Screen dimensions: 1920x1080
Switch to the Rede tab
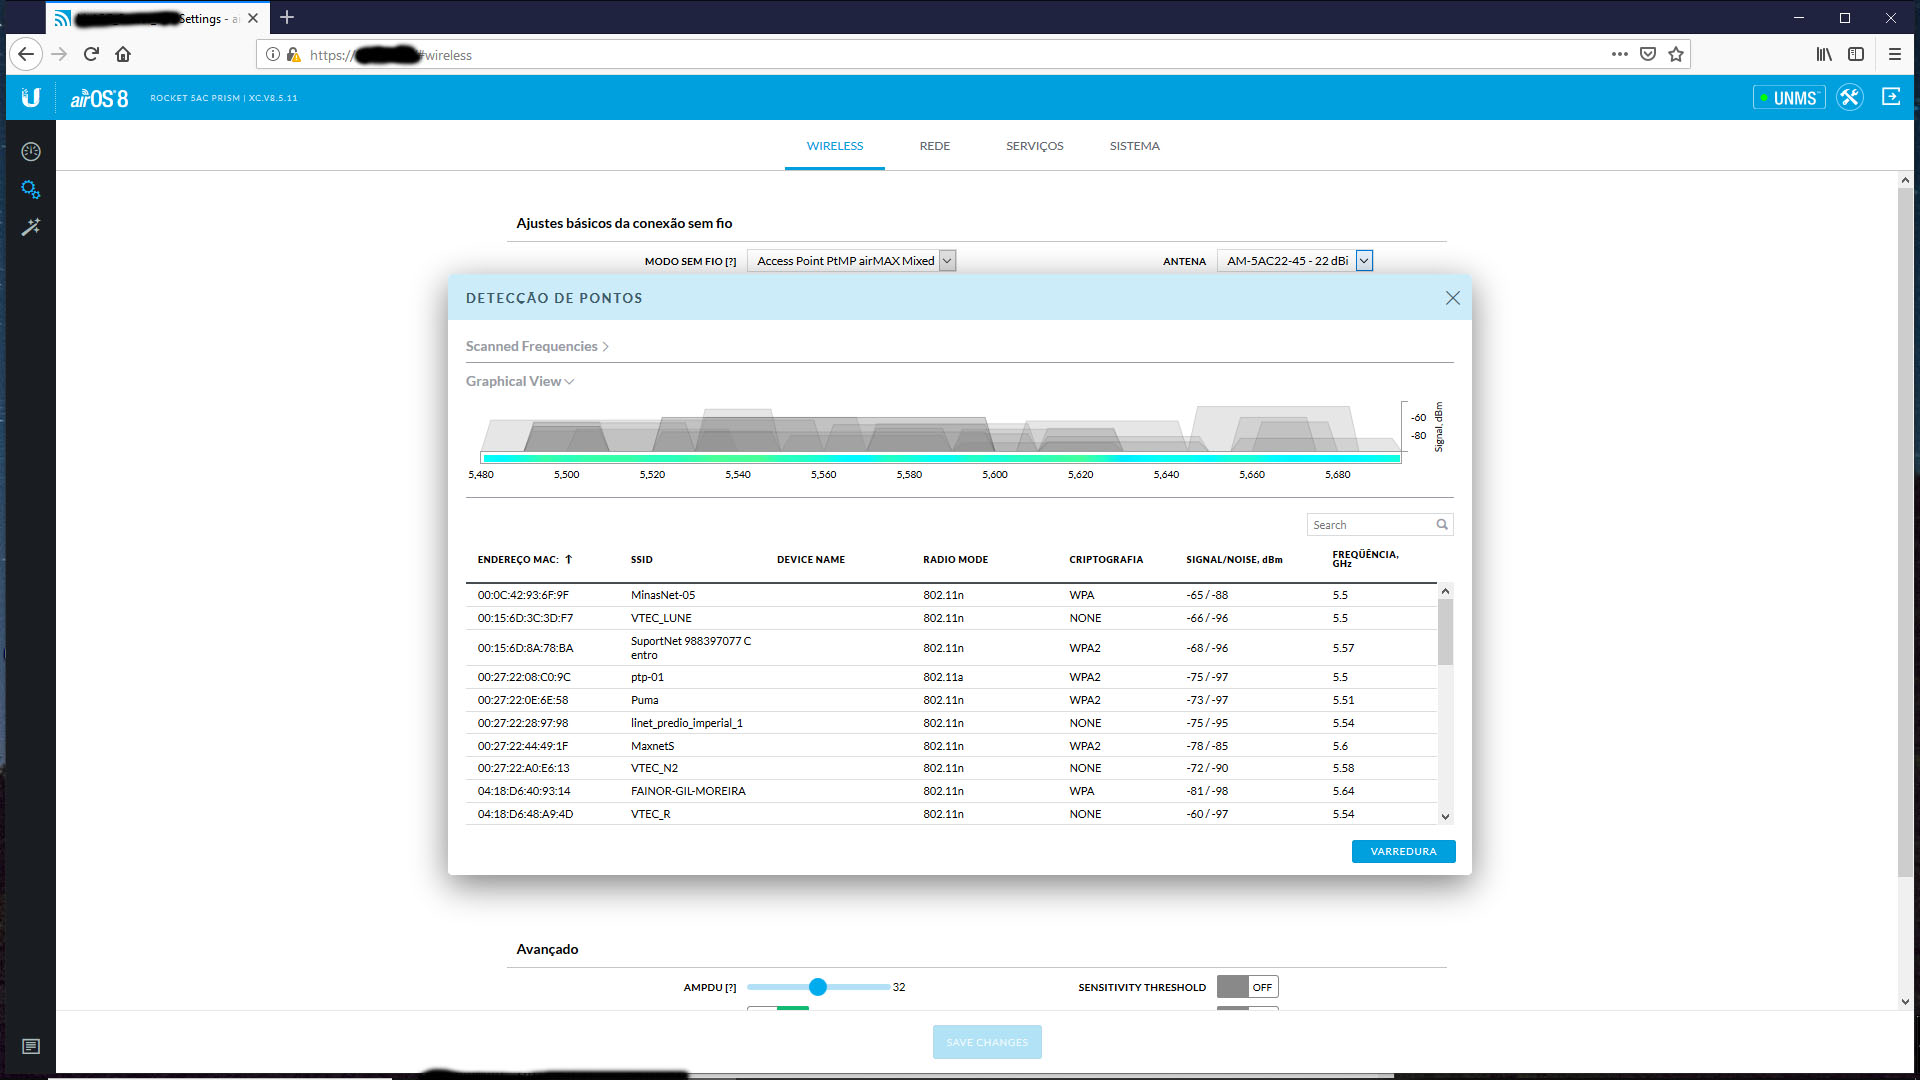tap(934, 146)
